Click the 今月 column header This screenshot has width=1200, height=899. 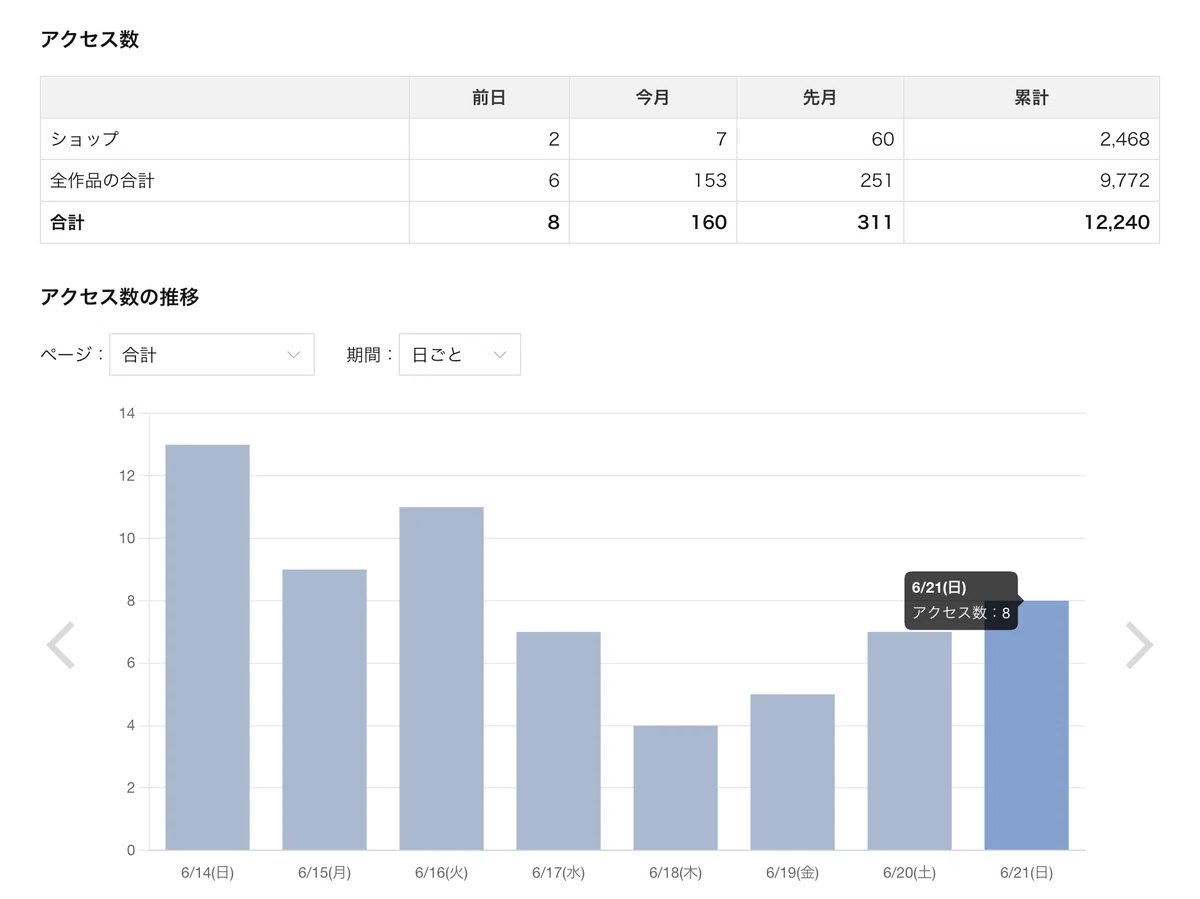tap(653, 98)
